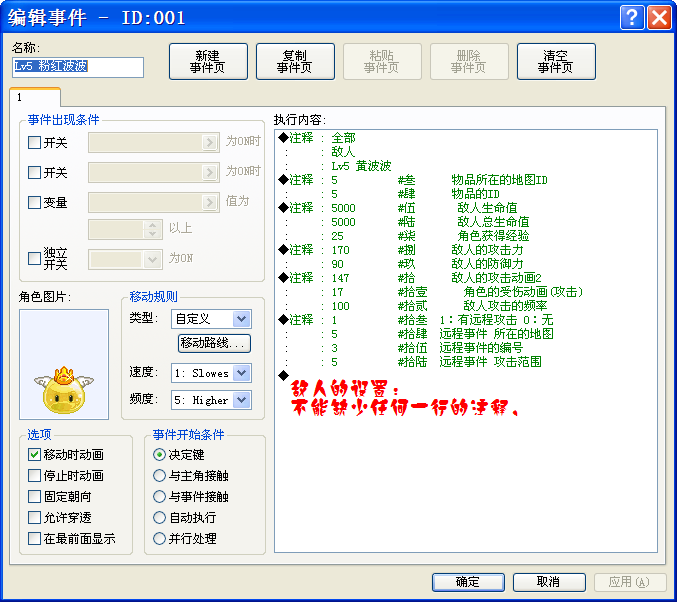Select the 并行处理 trigger radio button
This screenshot has width=677, height=602.
click(x=159, y=539)
